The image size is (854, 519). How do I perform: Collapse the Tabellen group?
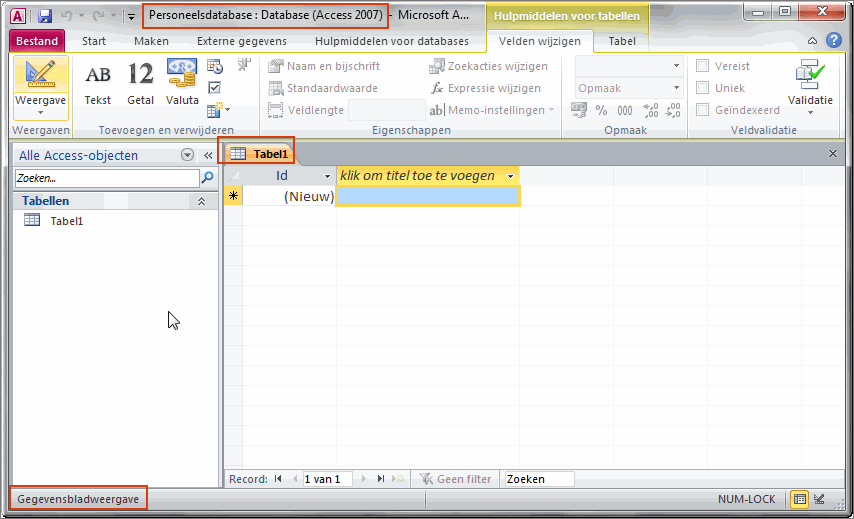[x=201, y=201]
